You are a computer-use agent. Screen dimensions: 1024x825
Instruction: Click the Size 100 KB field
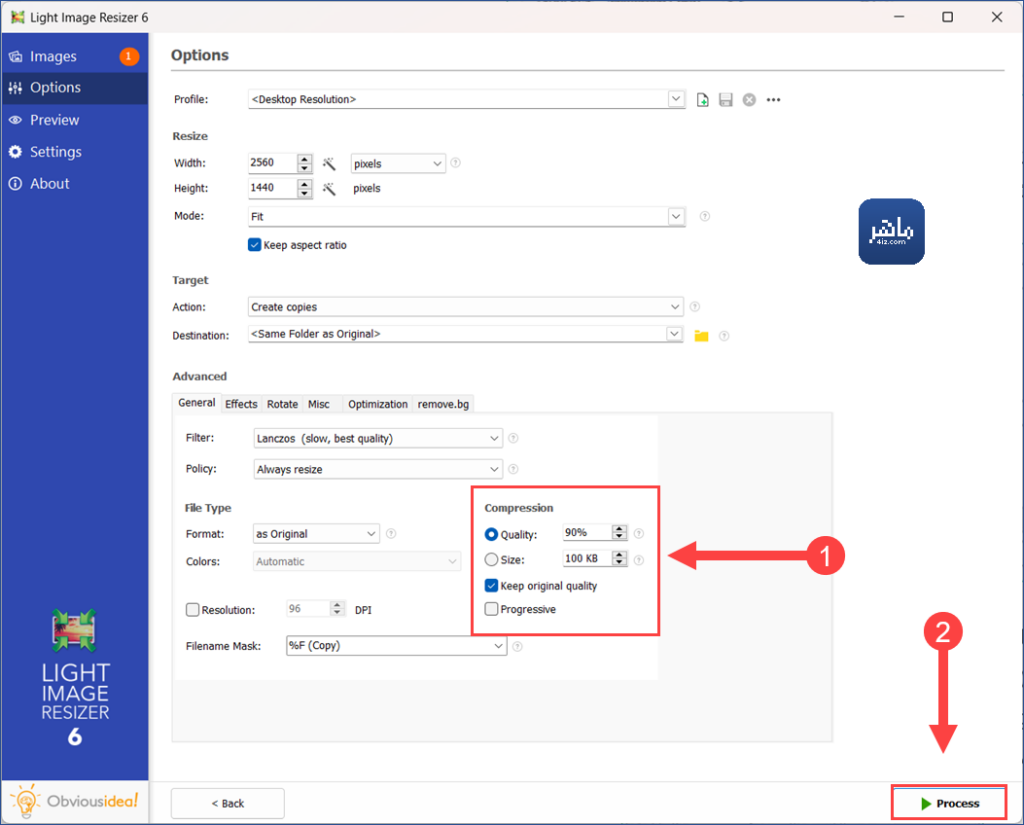587,558
